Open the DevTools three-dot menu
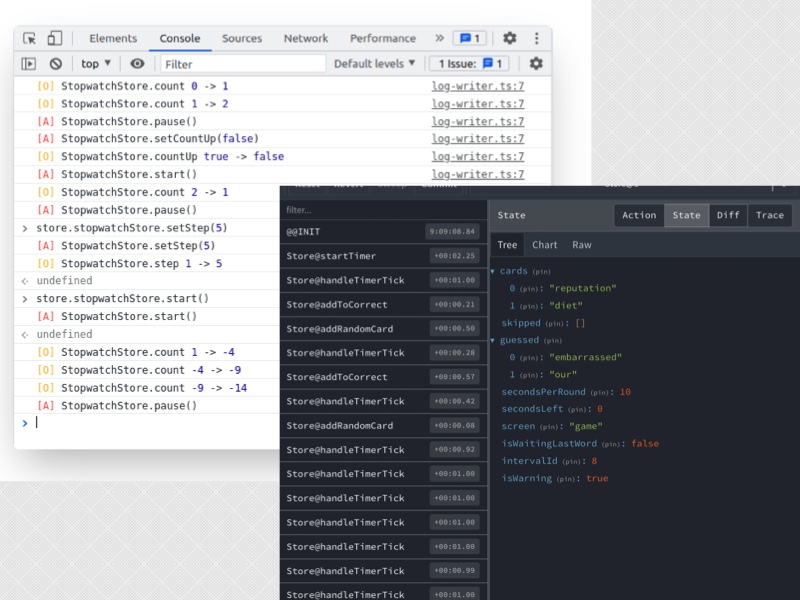This screenshot has height=600, width=800. click(536, 38)
